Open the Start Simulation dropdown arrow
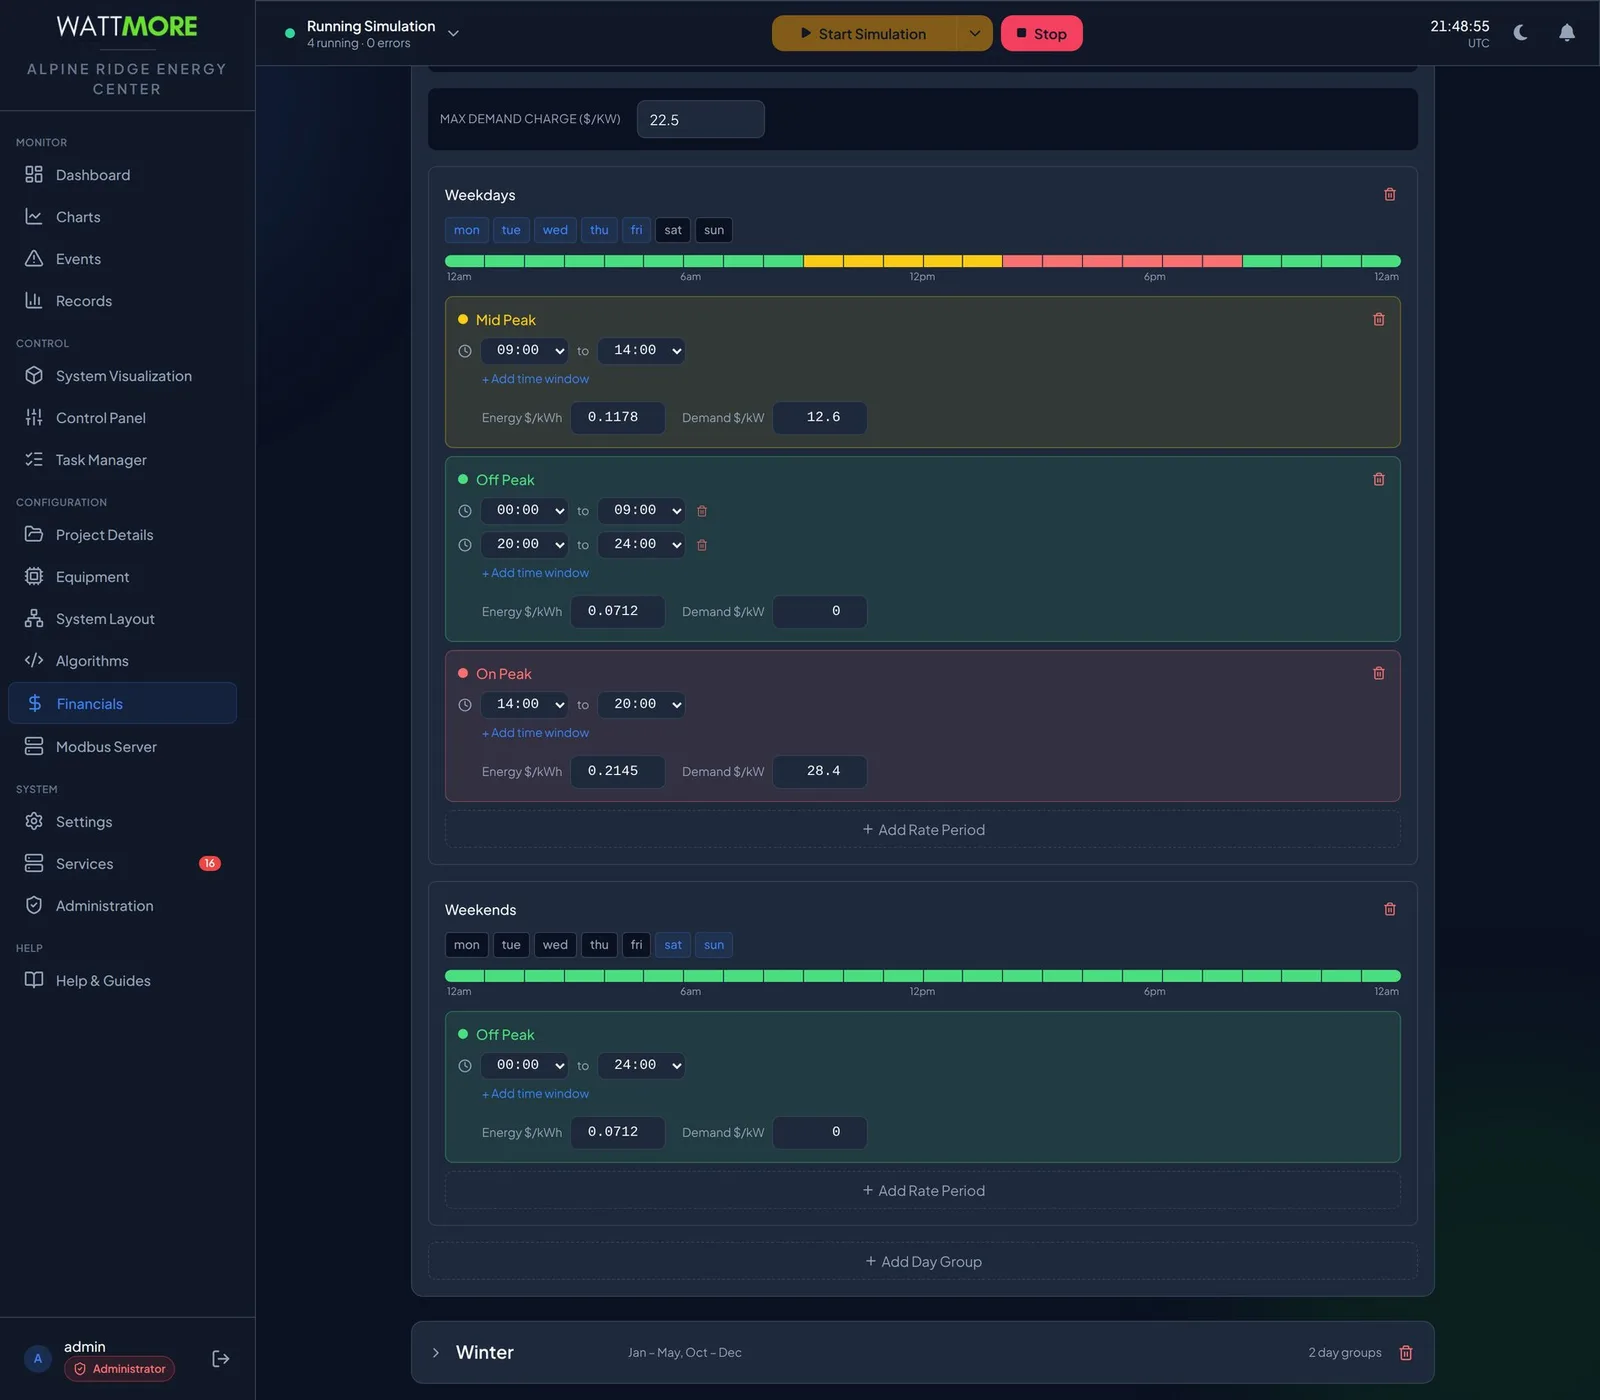This screenshot has width=1600, height=1400. (975, 33)
